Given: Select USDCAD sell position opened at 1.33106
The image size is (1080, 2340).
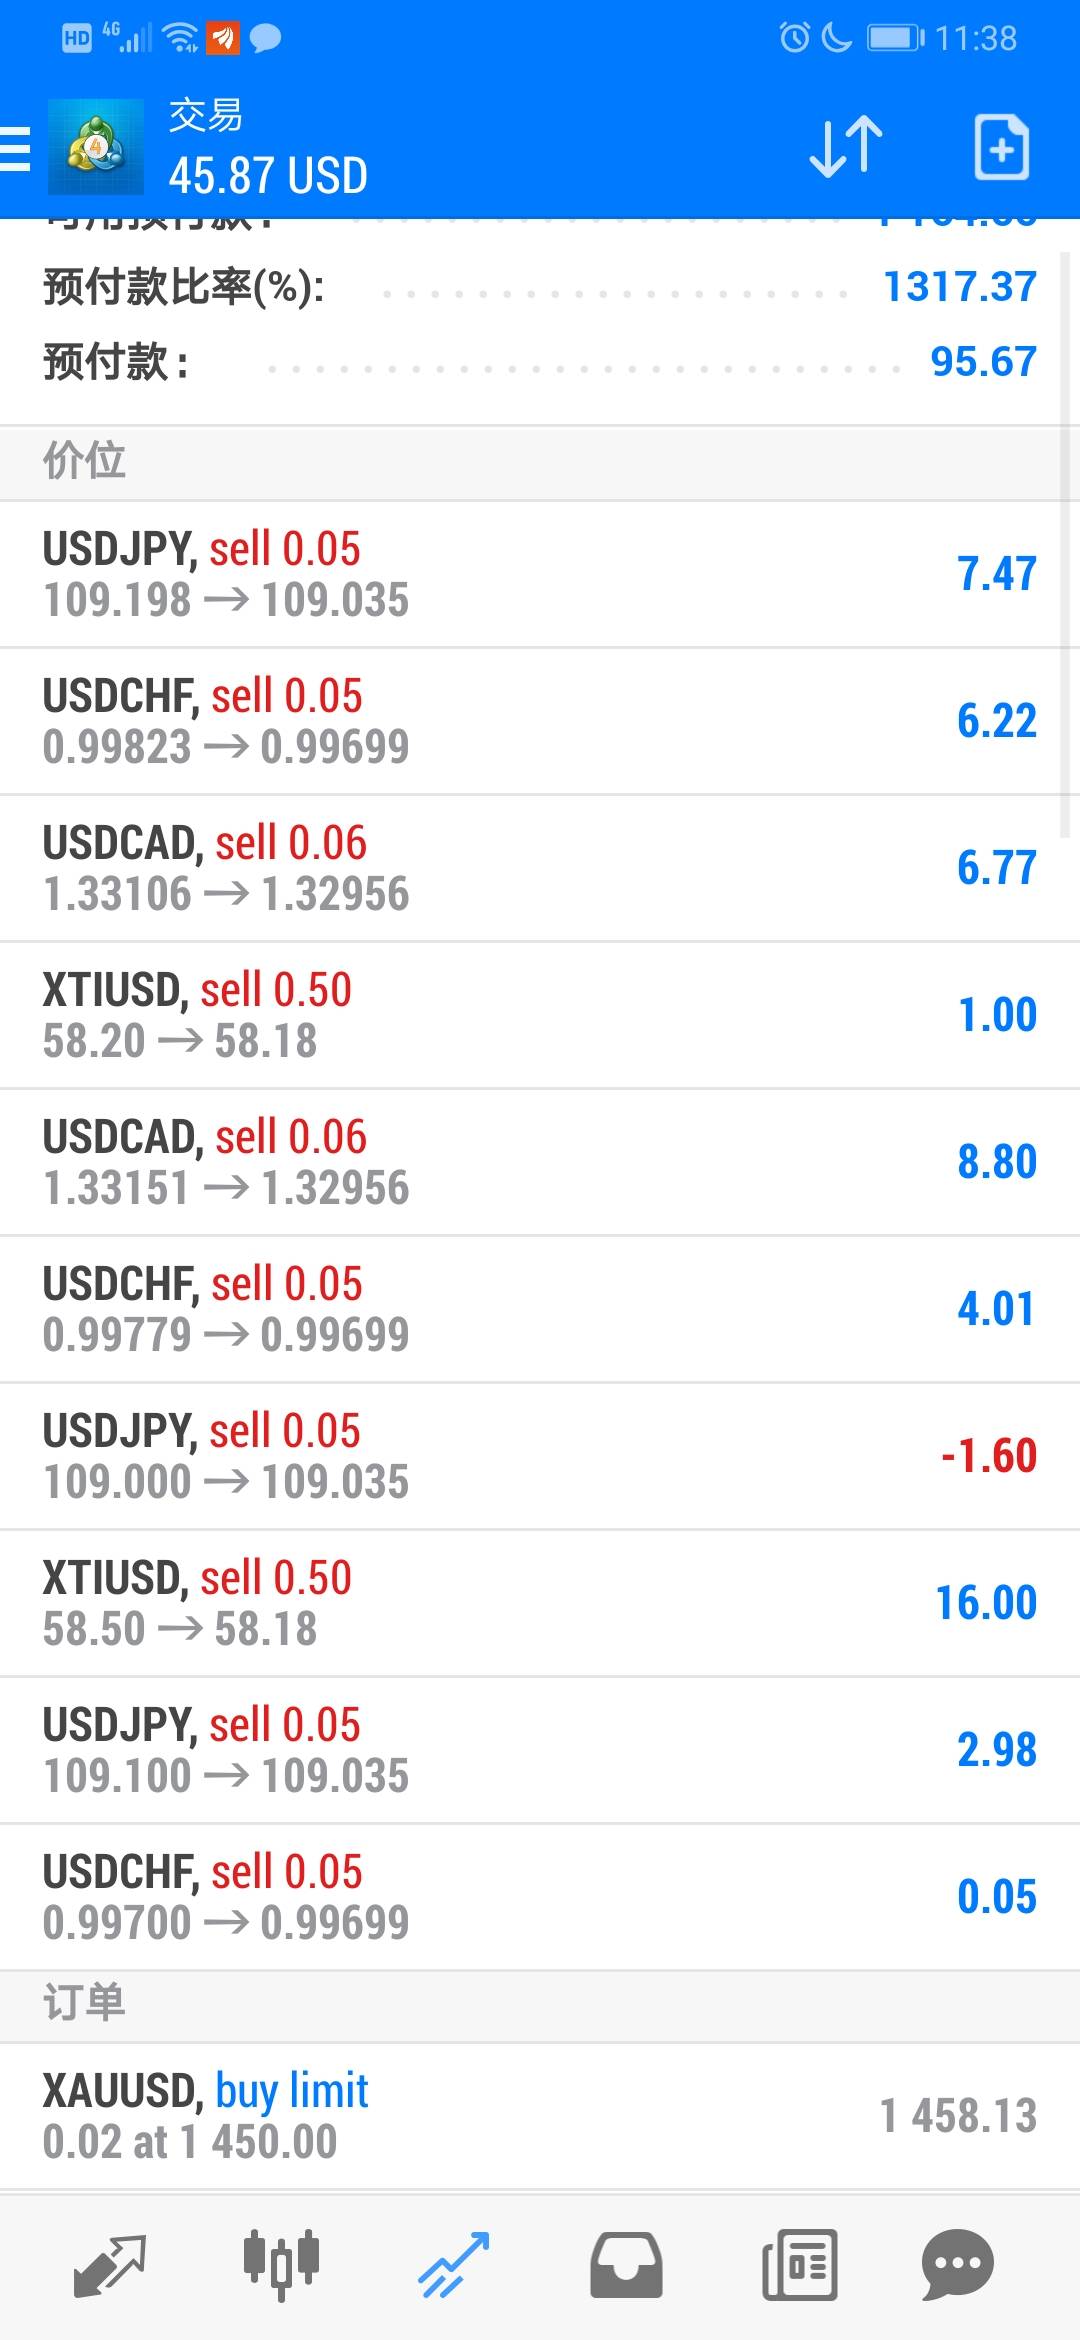Looking at the screenshot, I should [540, 868].
